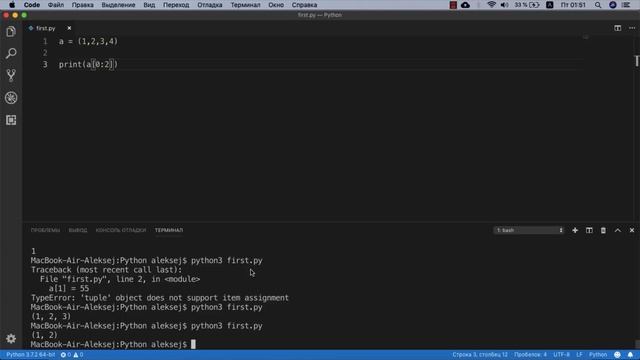Click line 3 code 'print(a[0:2])'
640x360 pixels.
[88, 64]
